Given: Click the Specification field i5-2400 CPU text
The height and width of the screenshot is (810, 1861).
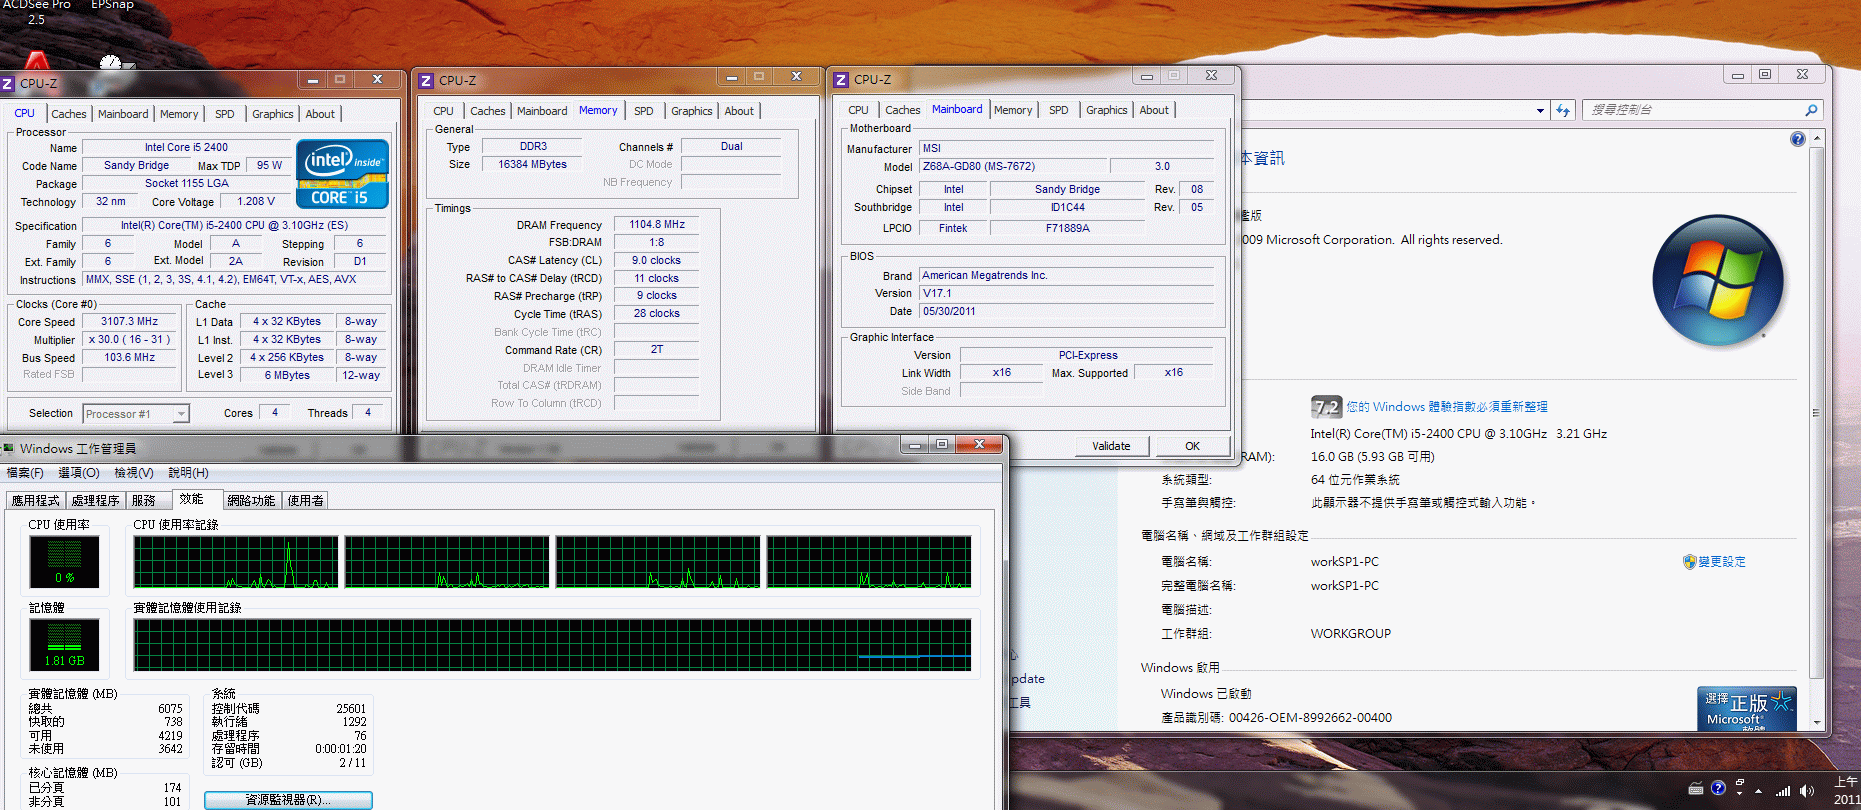Looking at the screenshot, I should [x=234, y=226].
